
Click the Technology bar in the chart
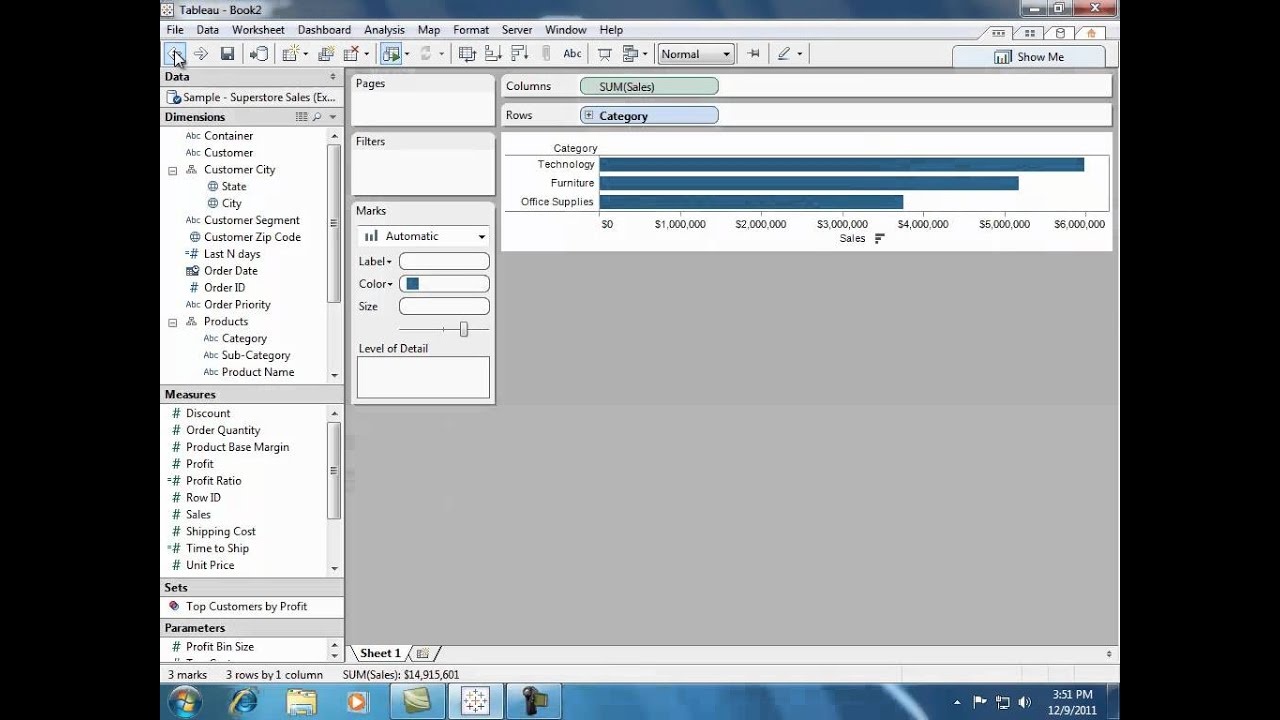tap(841, 164)
